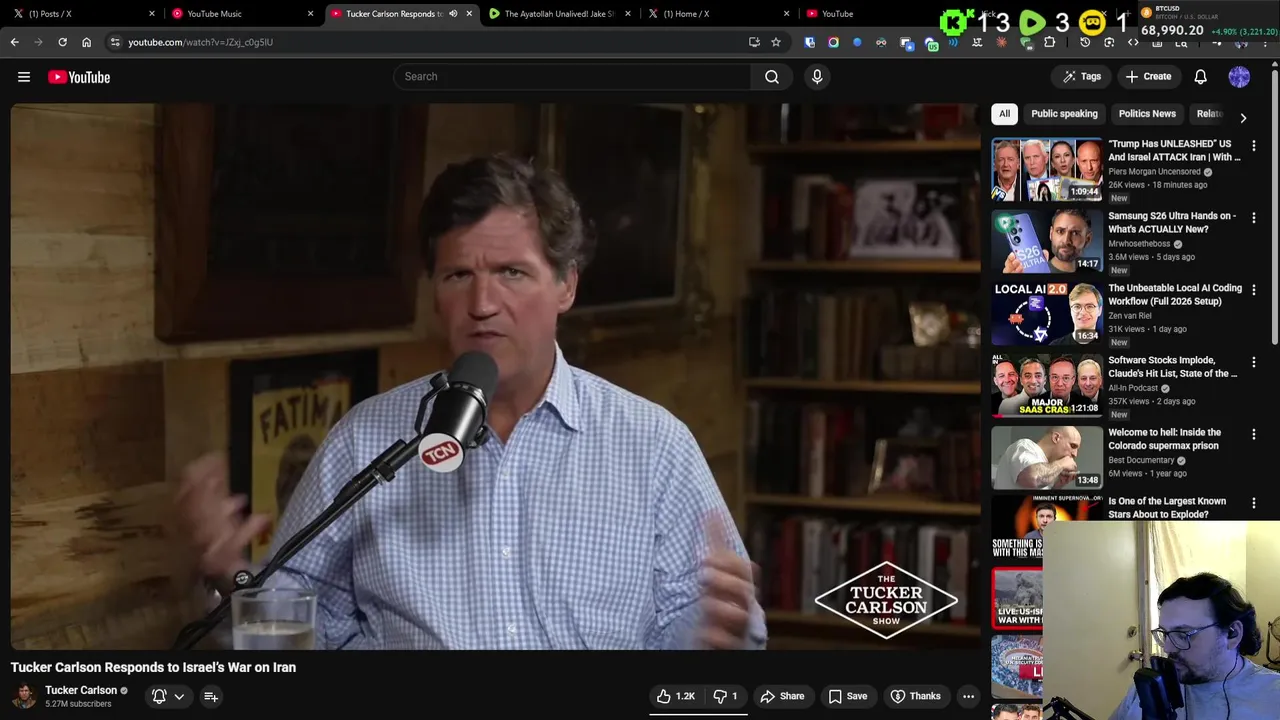This screenshot has width=1280, height=720.
Task: Open YouTube notifications bell in header
Action: coord(1200,76)
